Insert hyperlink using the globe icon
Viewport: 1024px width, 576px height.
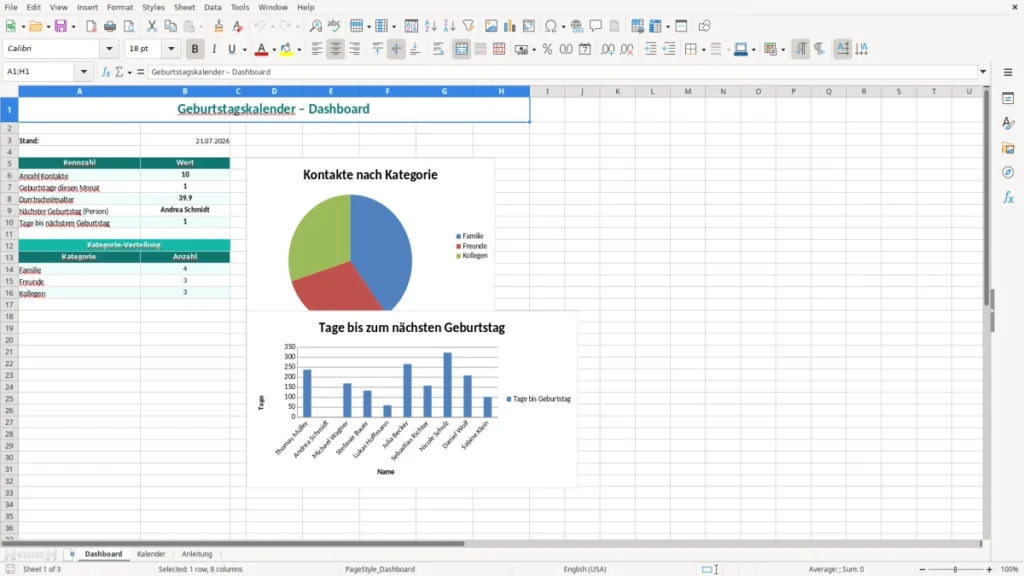[577, 26]
